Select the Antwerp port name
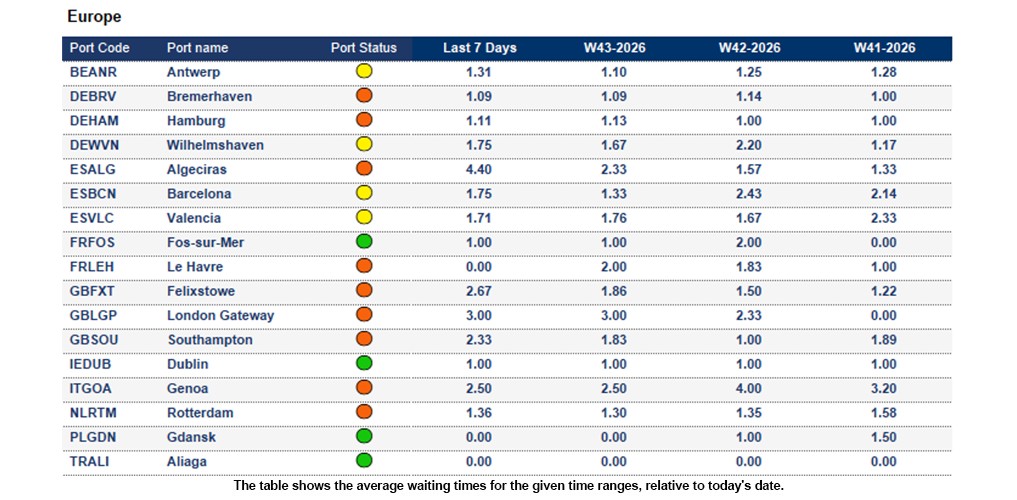This screenshot has width=1017, height=500. click(x=193, y=73)
